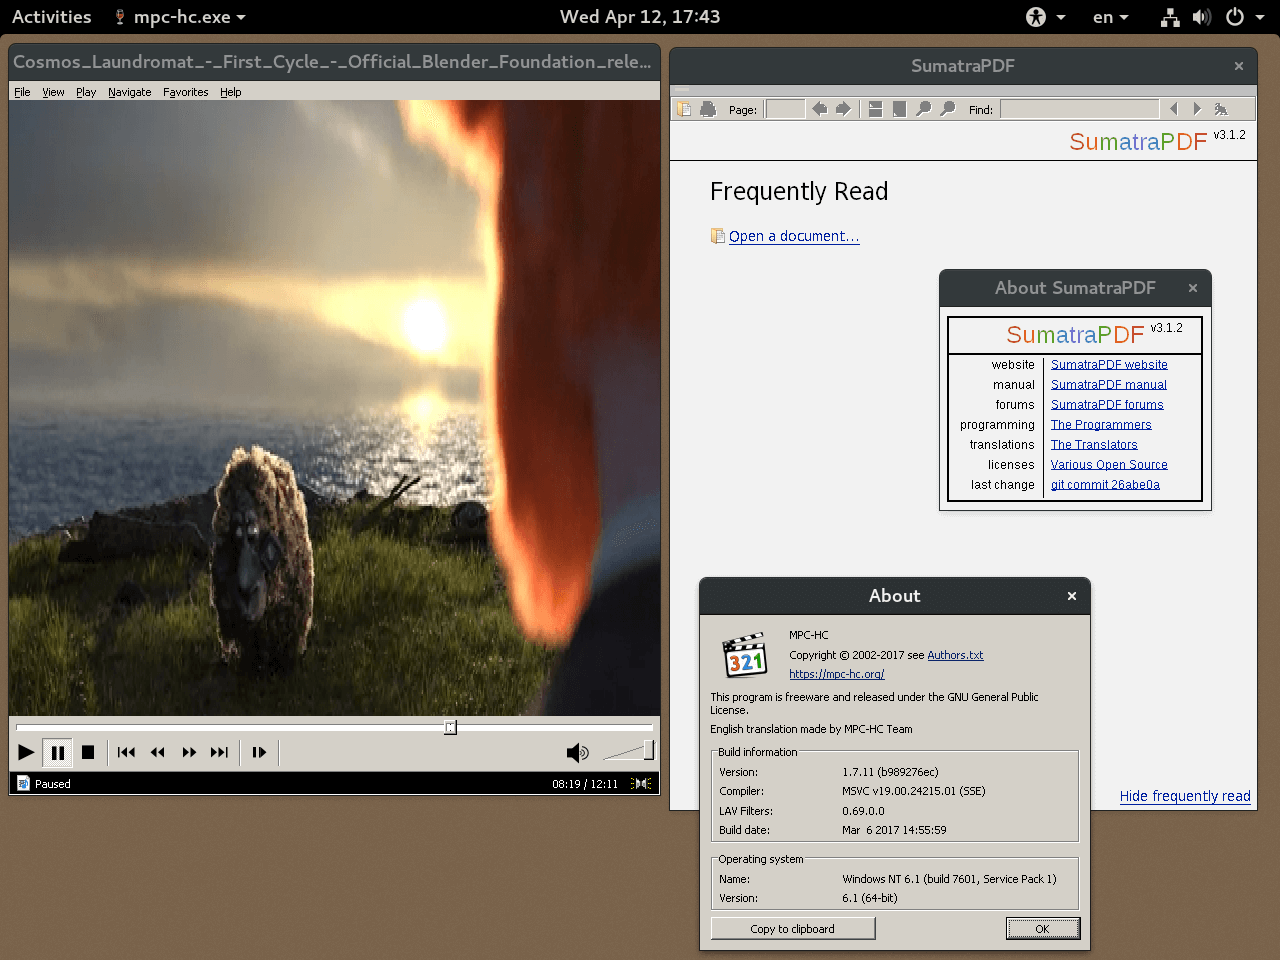Open the Navigate menu in MPC-HC
The width and height of the screenshot is (1280, 960).
click(x=129, y=91)
